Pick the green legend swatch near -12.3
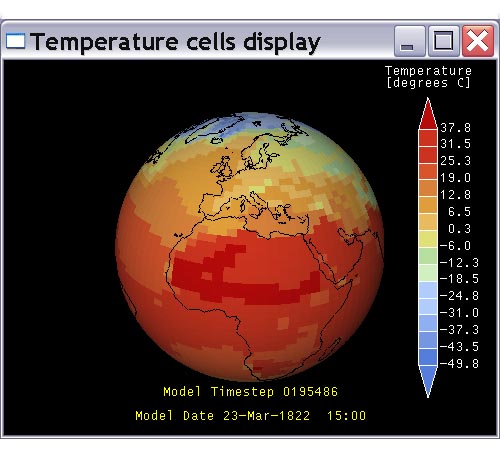 point(428,256)
